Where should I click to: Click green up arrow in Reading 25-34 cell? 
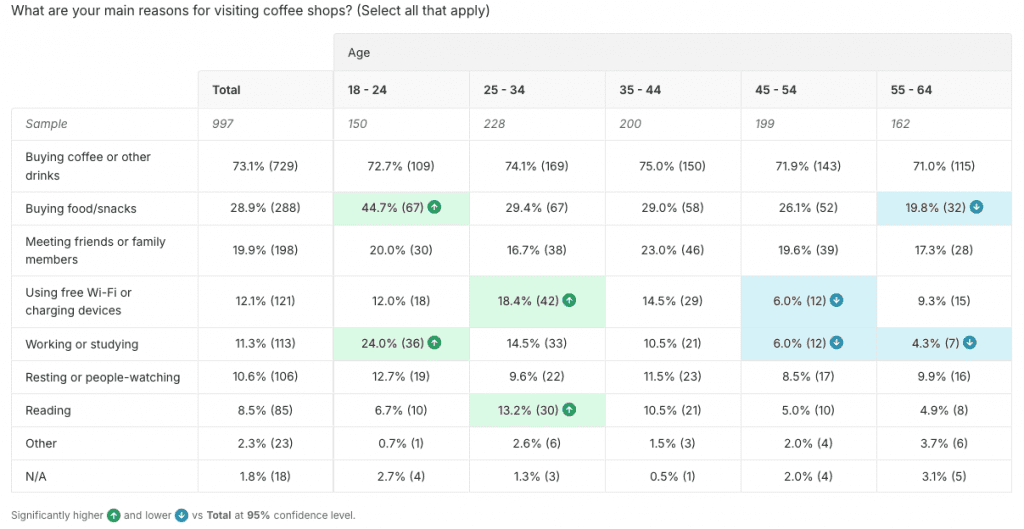tap(569, 410)
